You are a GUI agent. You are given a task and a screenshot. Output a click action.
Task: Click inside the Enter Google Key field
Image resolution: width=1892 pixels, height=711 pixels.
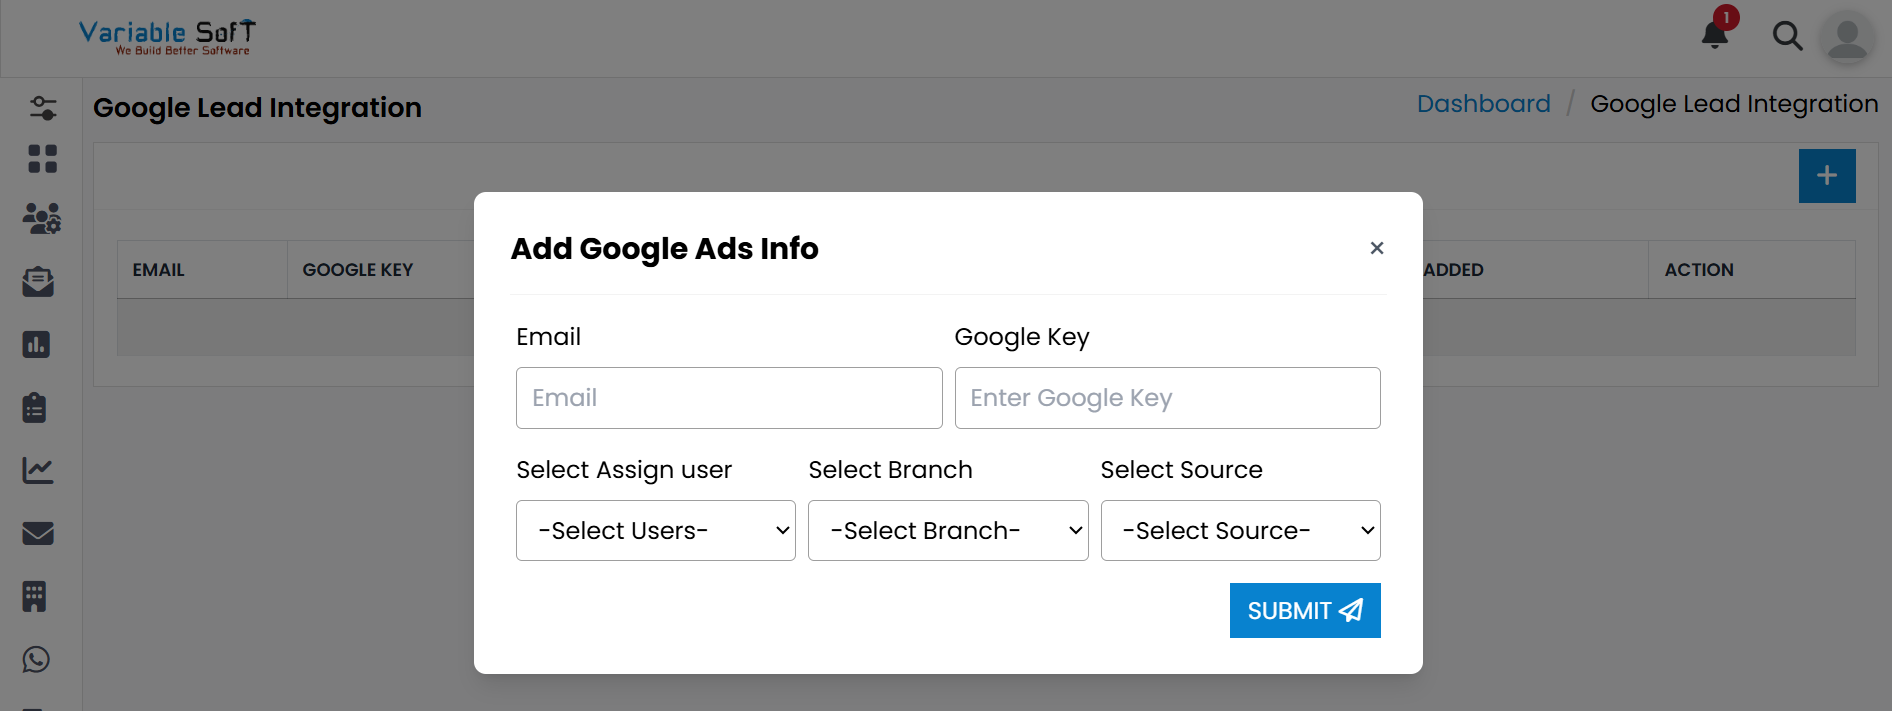tap(1167, 398)
